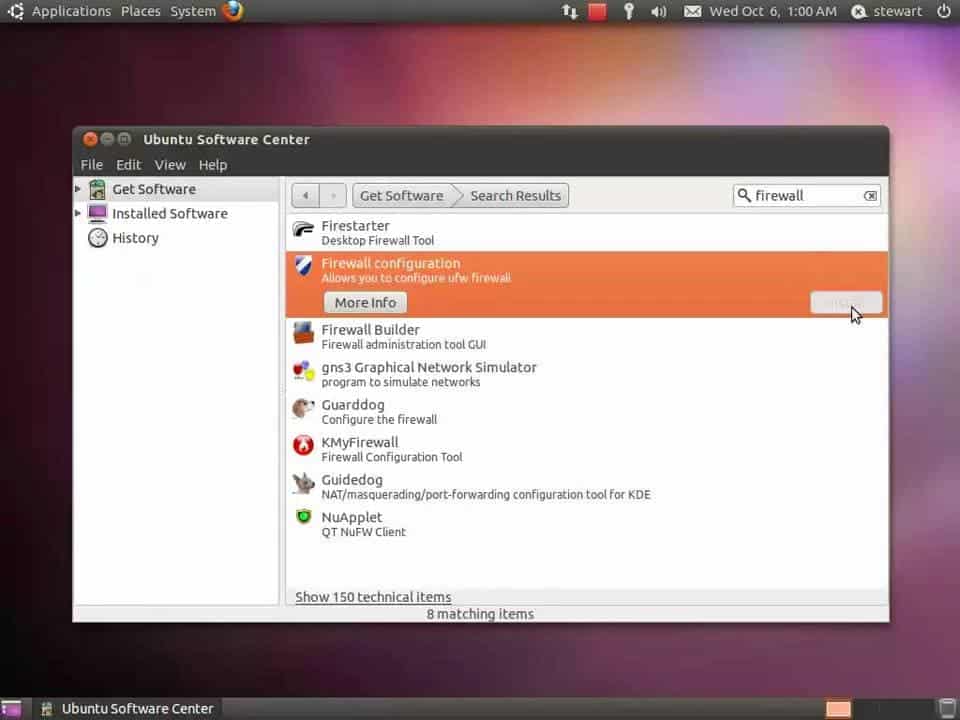
Task: Launch Firefox from the top panel
Action: [233, 11]
